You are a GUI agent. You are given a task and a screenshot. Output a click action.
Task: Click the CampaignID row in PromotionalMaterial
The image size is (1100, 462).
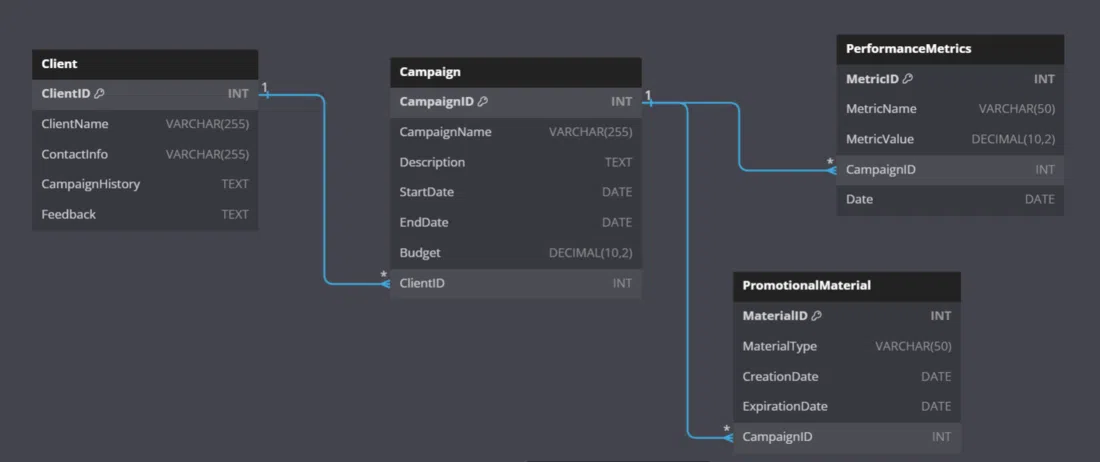(846, 437)
